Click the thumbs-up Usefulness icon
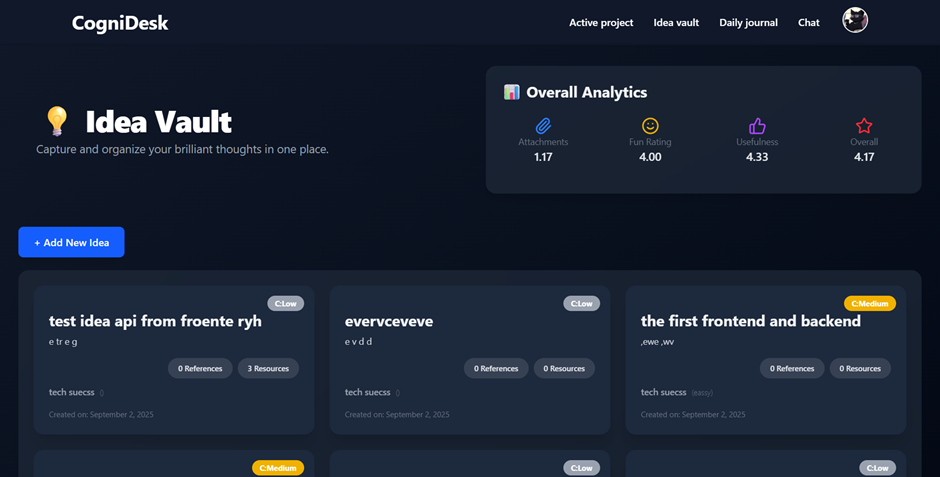940x477 pixels. tap(757, 126)
